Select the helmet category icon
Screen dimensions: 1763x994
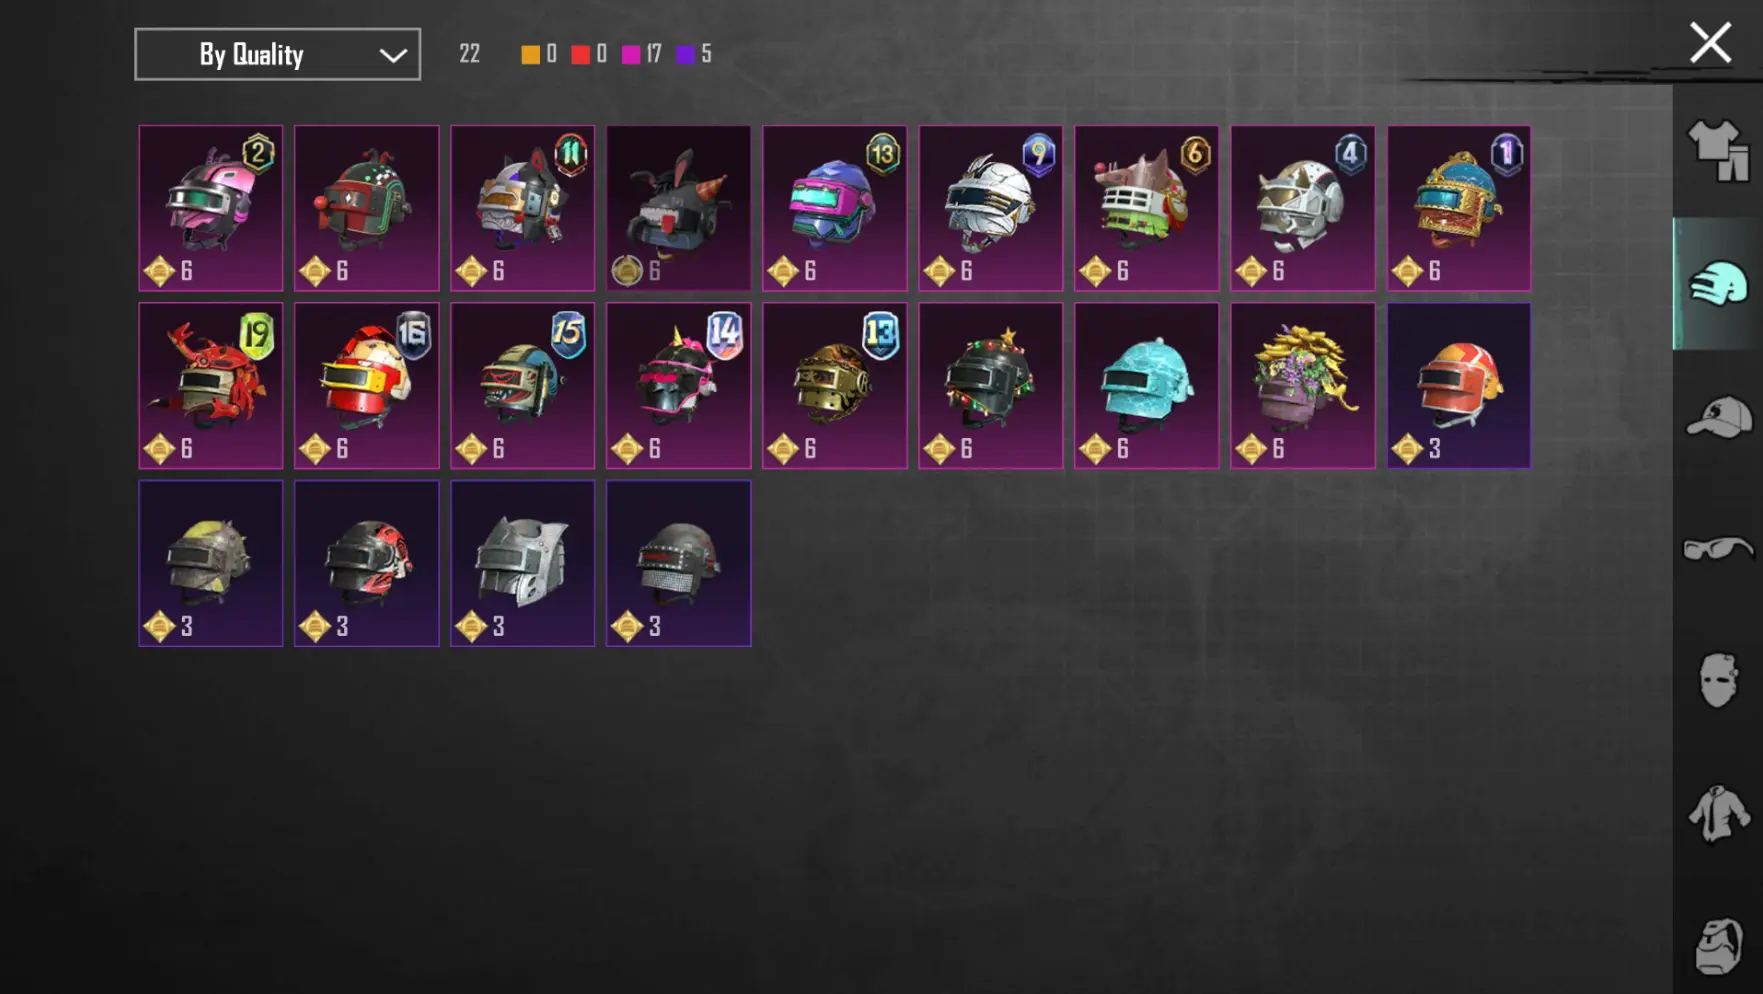click(1718, 284)
